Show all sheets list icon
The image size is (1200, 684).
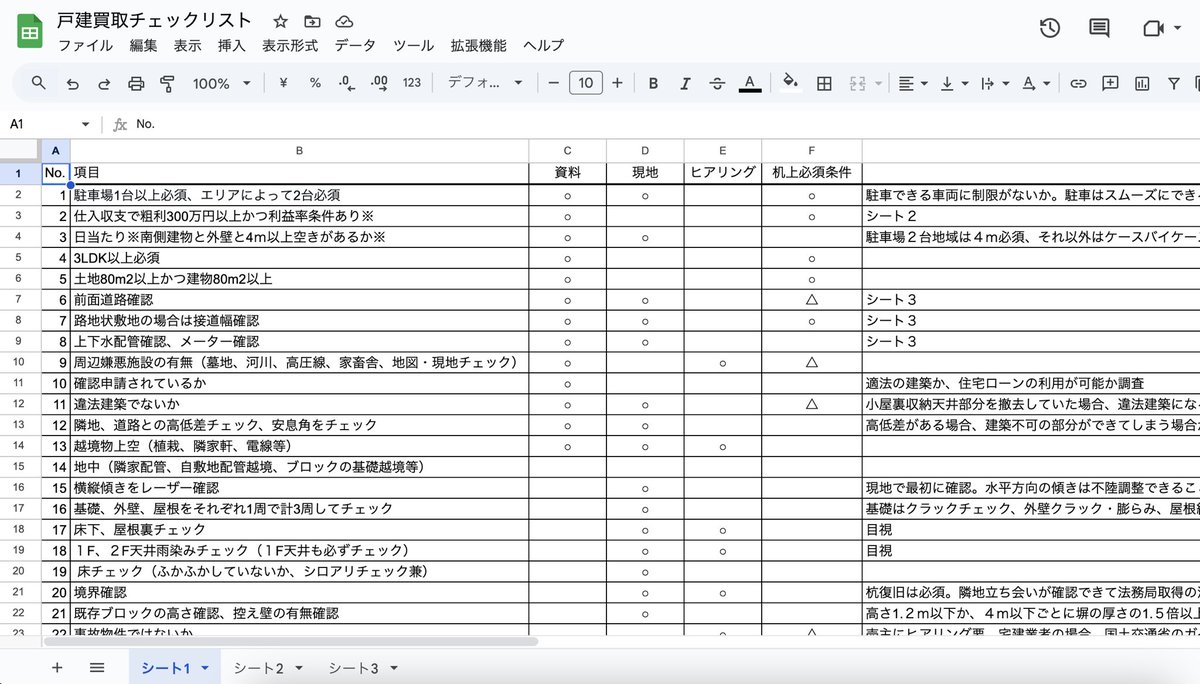point(97,667)
